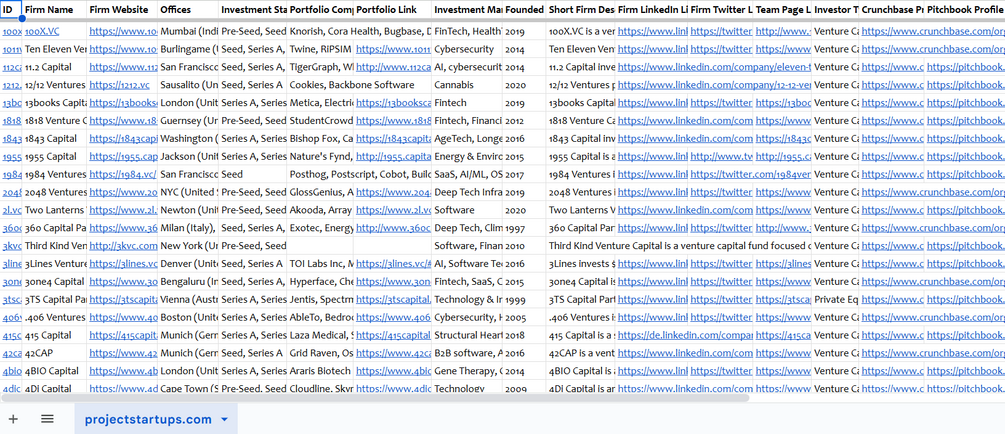Select the Firm Name header cell
The height and width of the screenshot is (434, 1005).
(54, 10)
